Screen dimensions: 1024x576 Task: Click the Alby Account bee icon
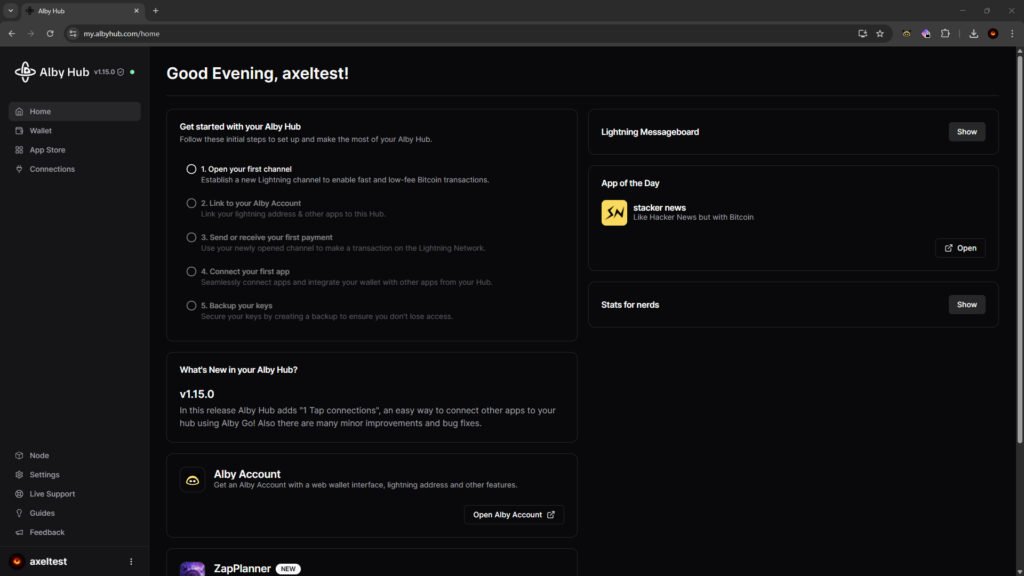[193, 480]
